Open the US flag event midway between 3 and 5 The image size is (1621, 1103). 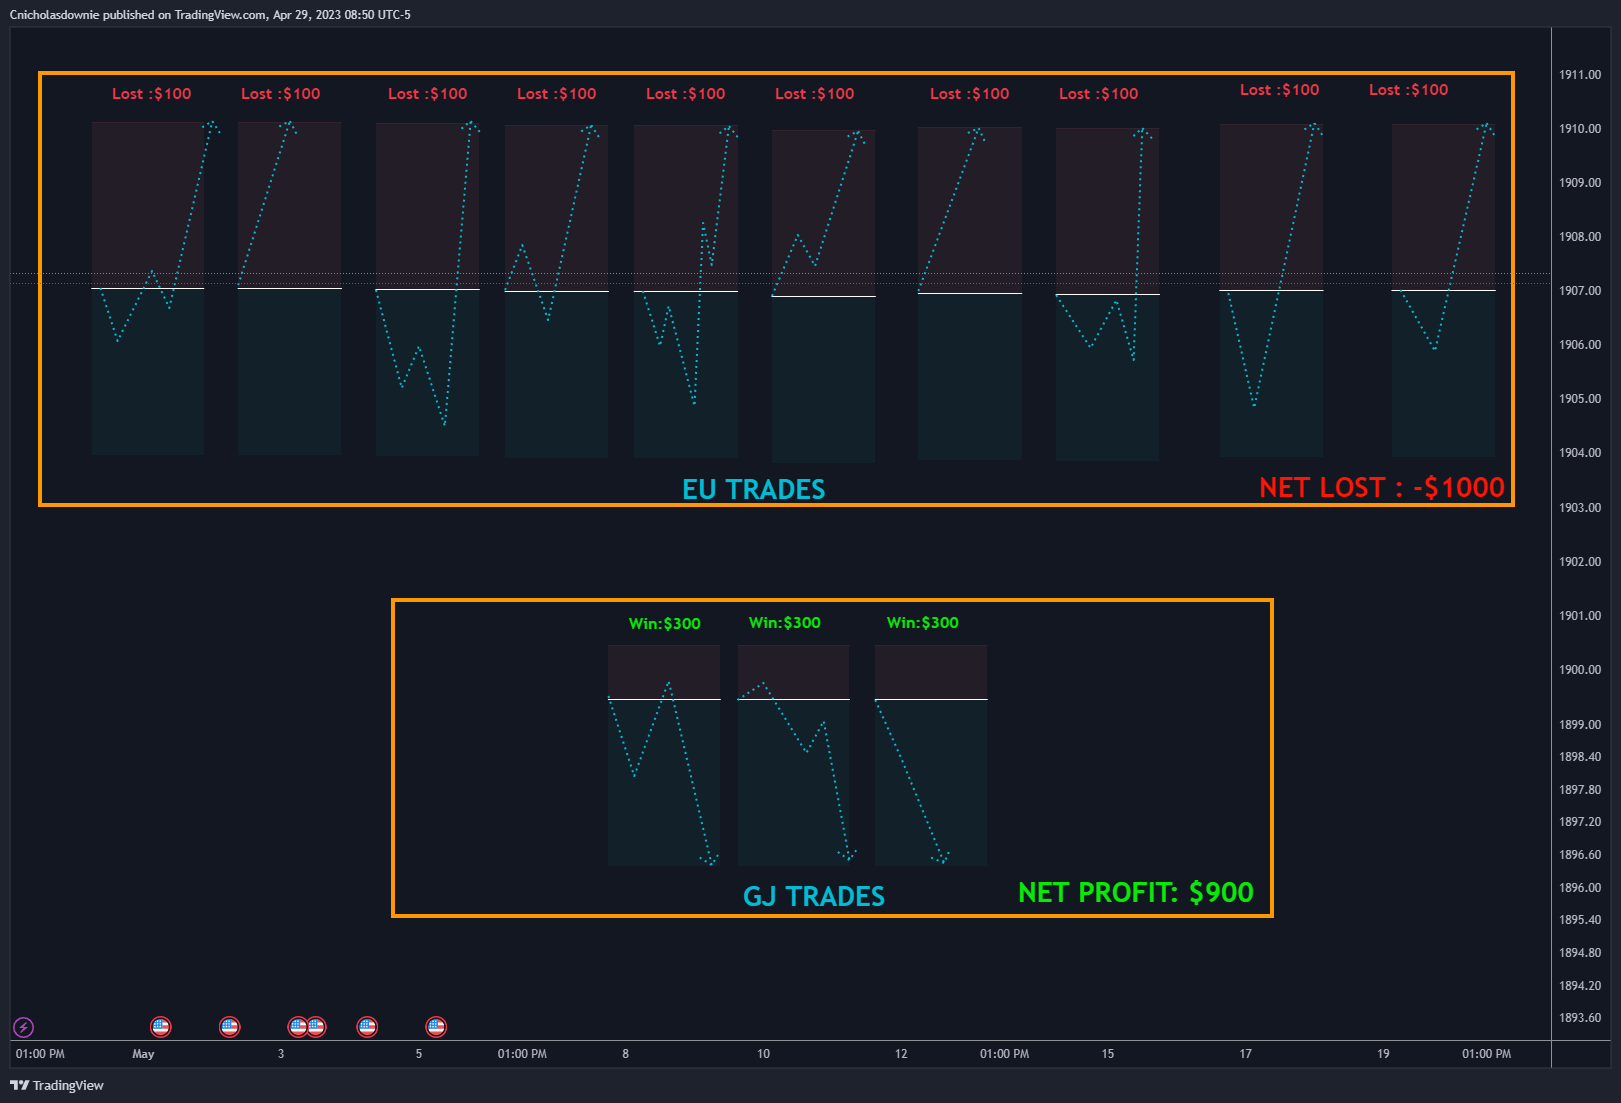(x=367, y=1027)
